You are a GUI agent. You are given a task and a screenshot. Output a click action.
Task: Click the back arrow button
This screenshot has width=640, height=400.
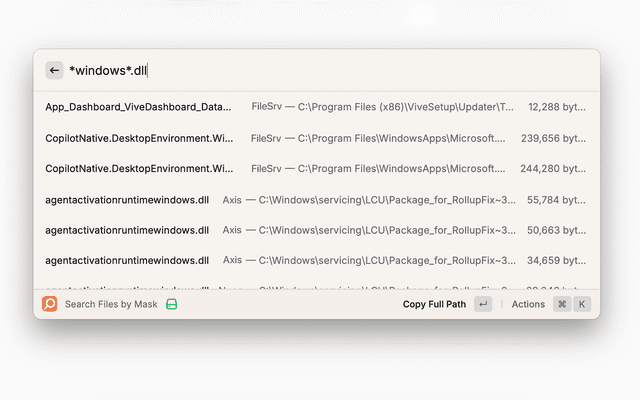tap(54, 71)
